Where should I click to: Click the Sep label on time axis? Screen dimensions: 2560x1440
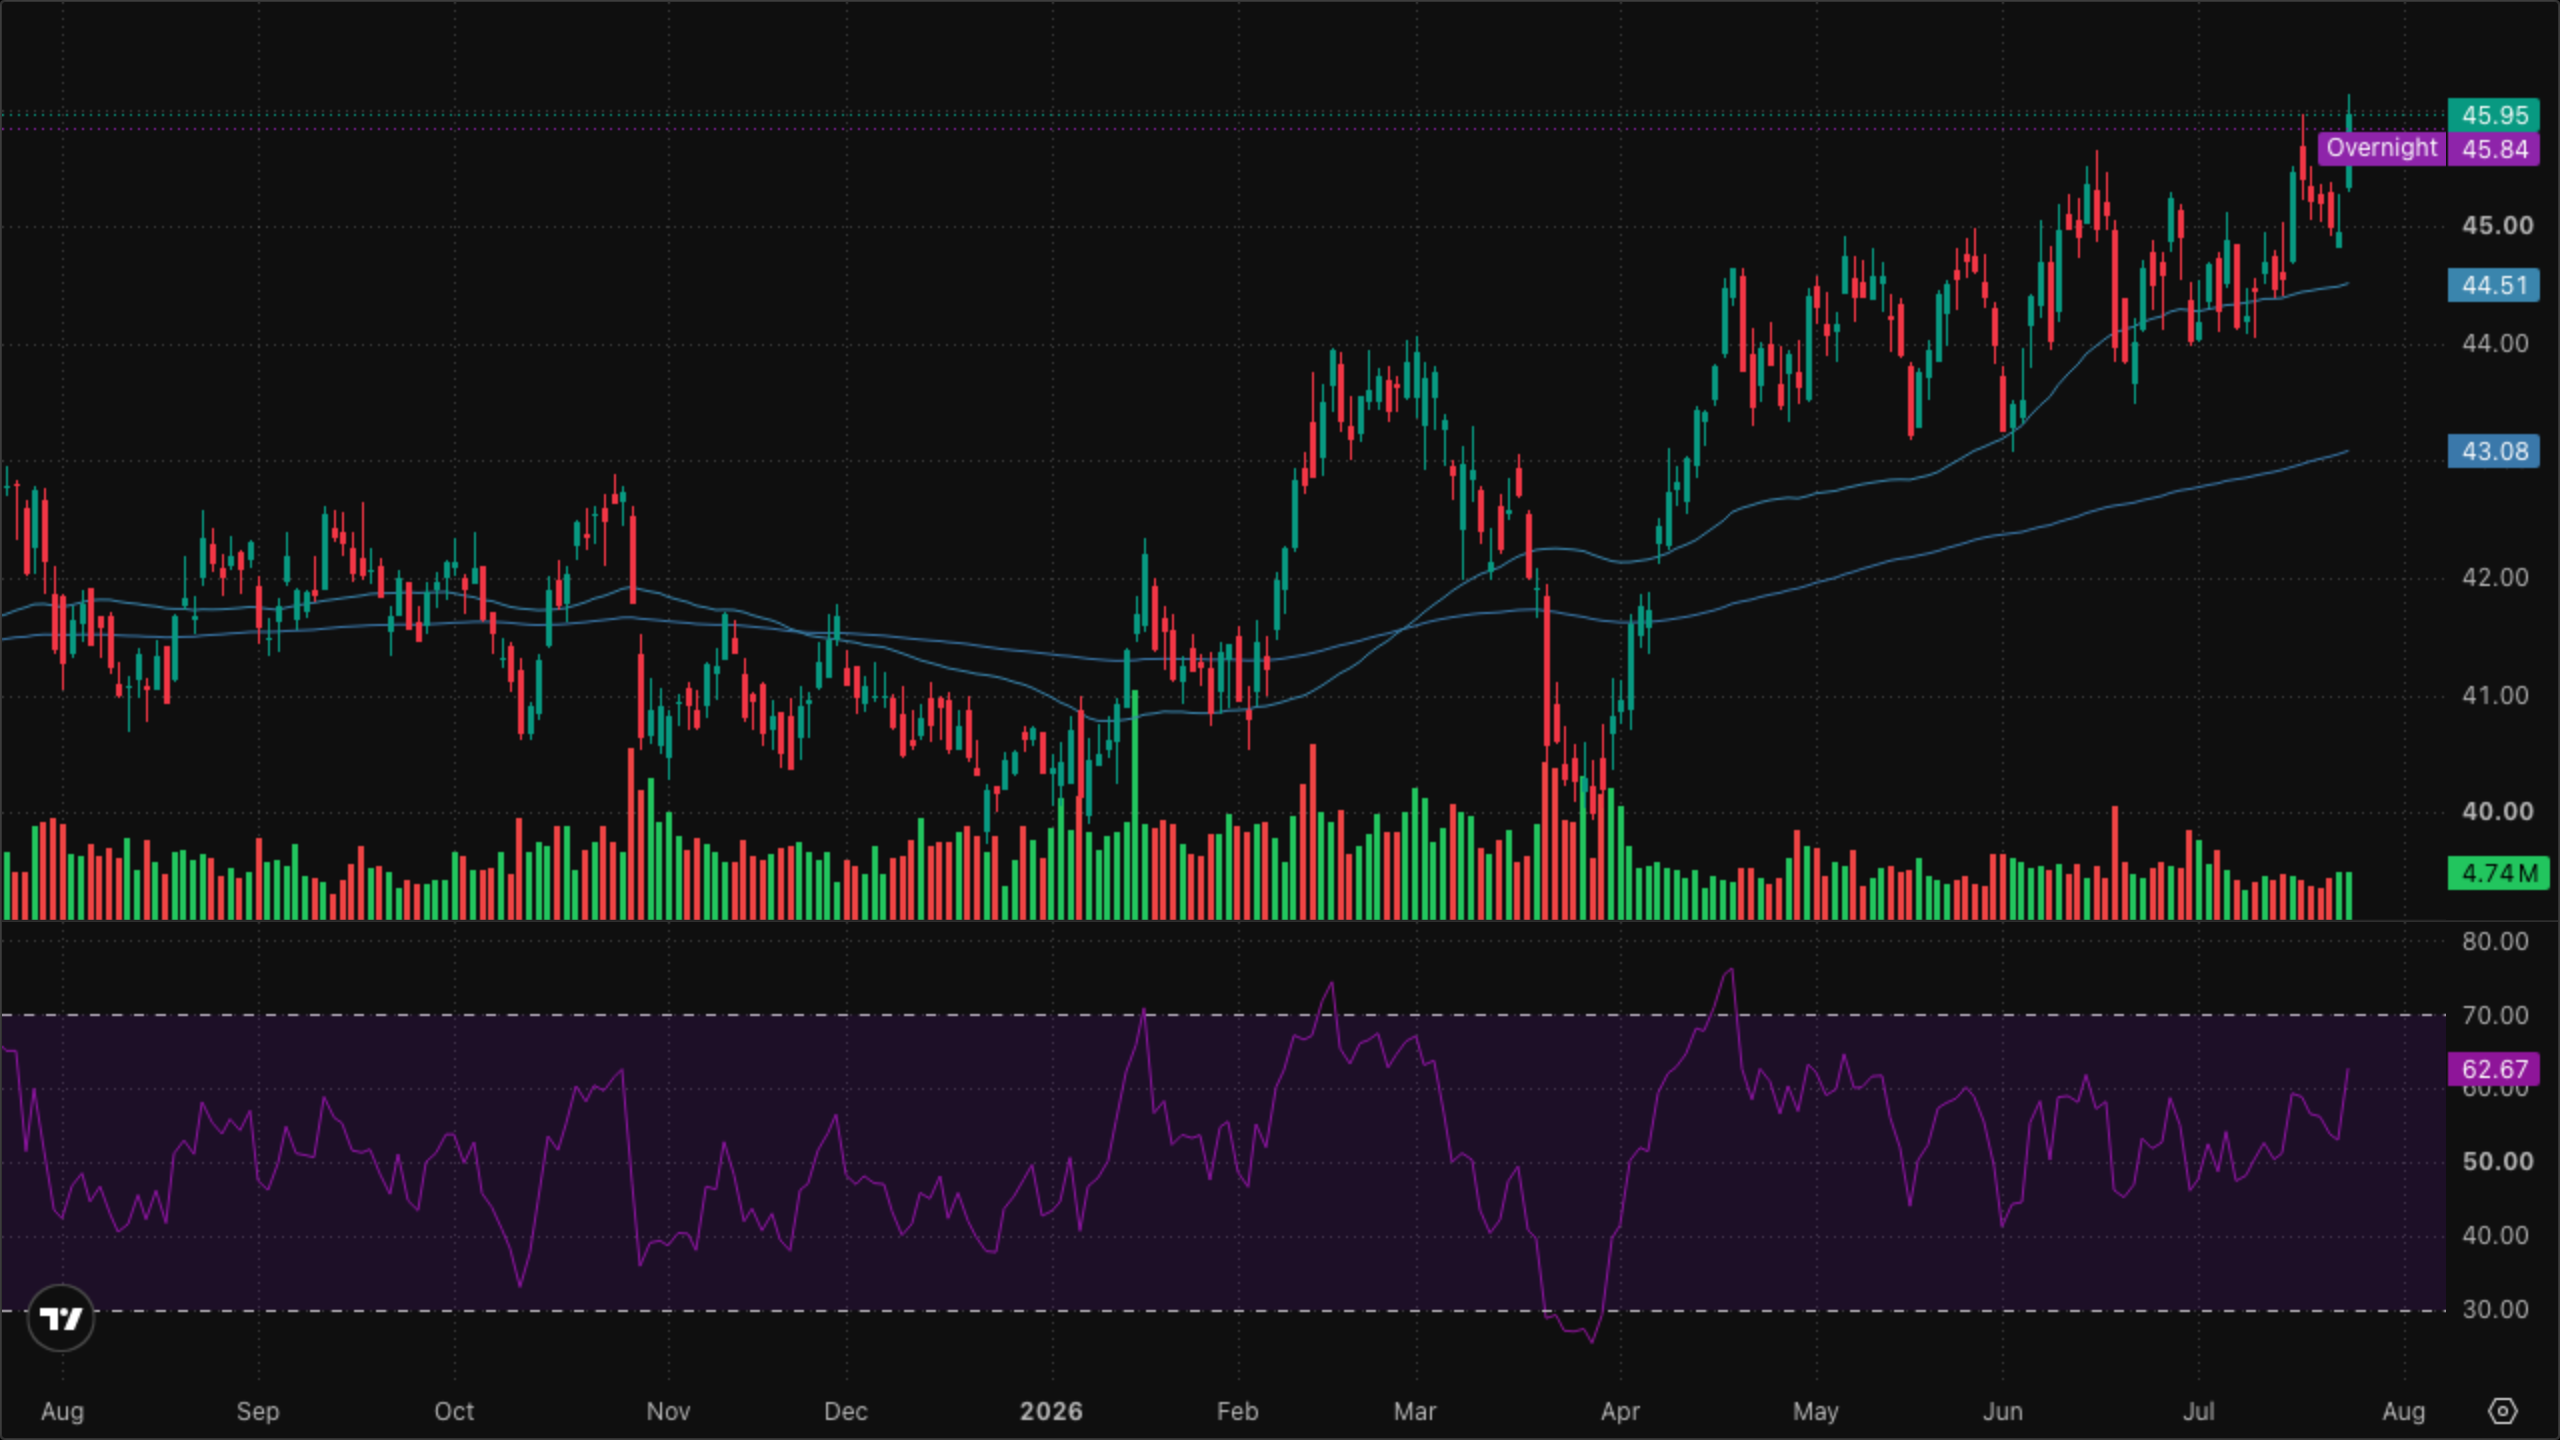pos(257,1411)
